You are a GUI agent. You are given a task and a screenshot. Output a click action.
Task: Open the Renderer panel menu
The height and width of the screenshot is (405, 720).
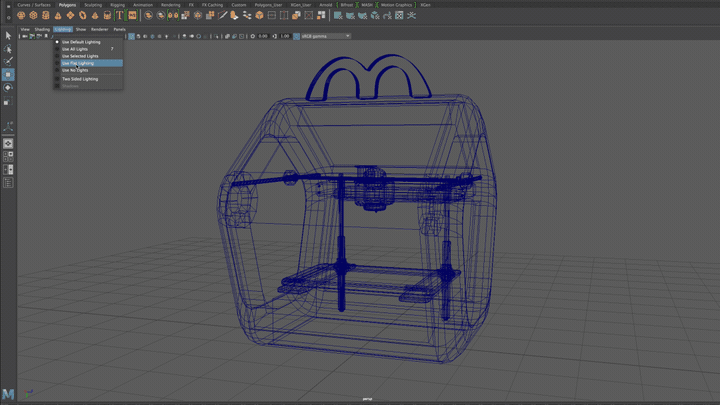click(x=100, y=29)
